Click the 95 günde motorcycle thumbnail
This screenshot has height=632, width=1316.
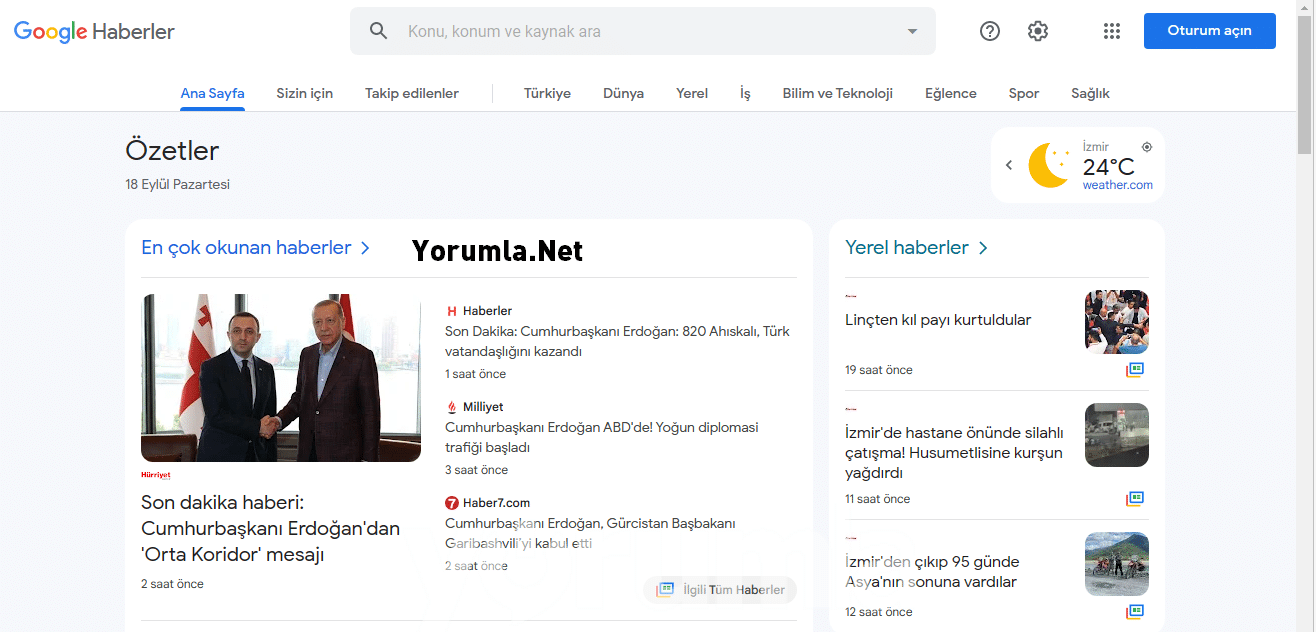pyautogui.click(x=1117, y=564)
